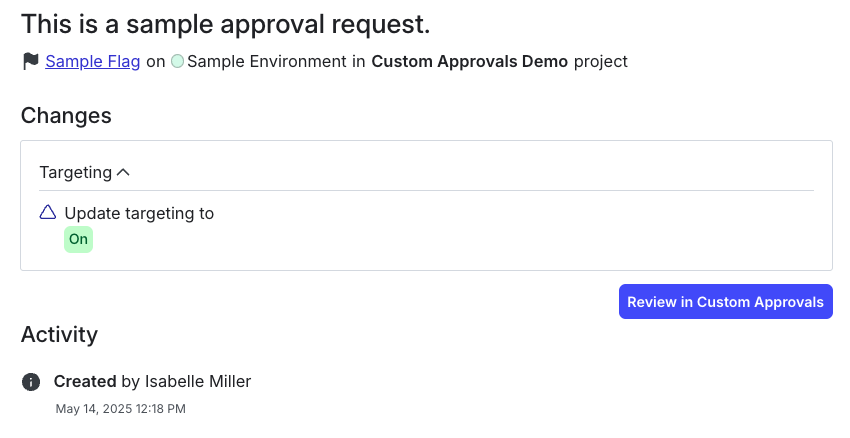850x438 pixels.
Task: Collapse the Targeting section chevron
Action: [124, 172]
